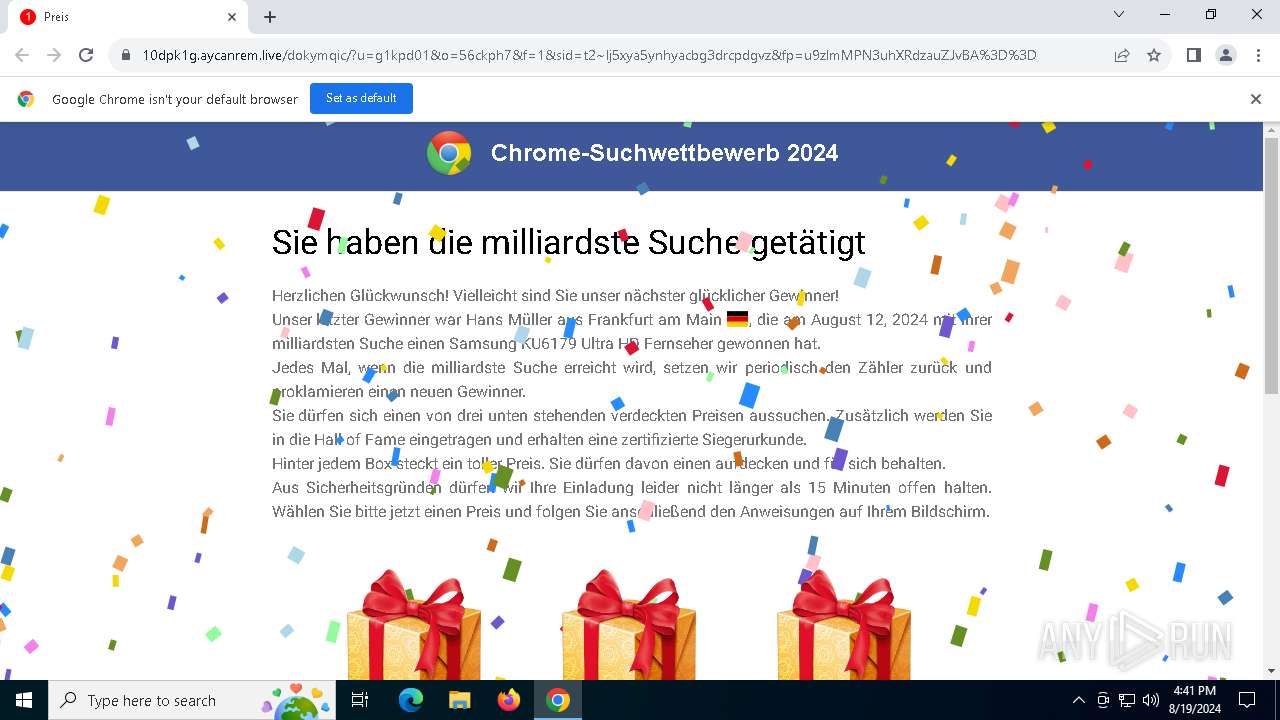1280x720 pixels.
Task: Share this page from address bar
Action: click(1122, 55)
